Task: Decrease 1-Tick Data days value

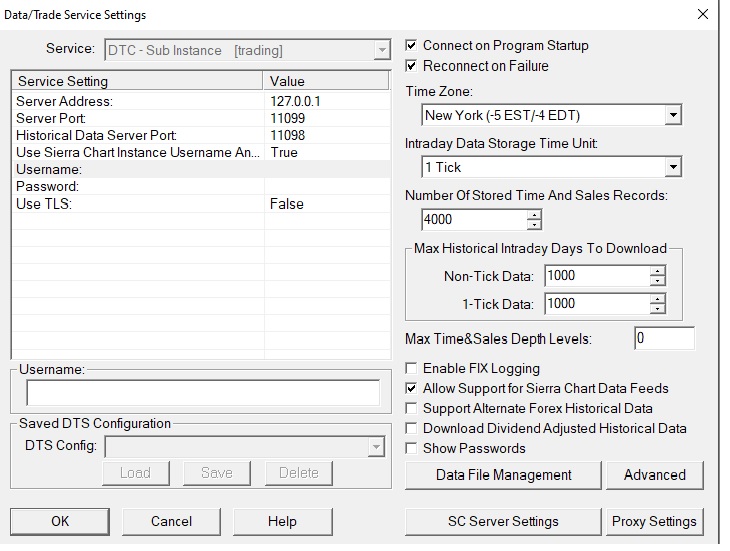Action: pos(657,309)
